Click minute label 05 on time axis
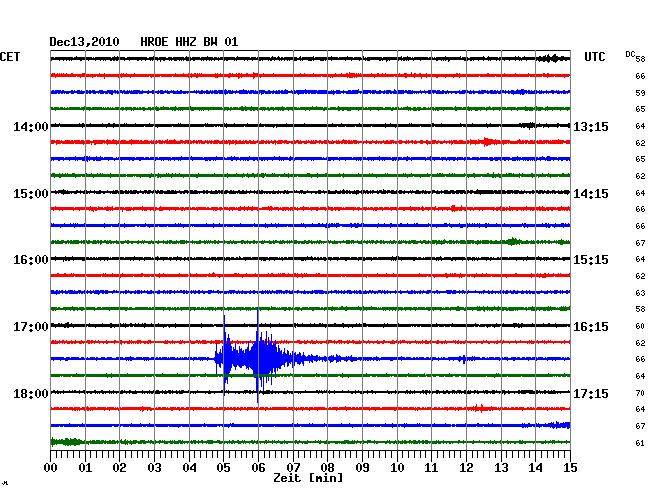Viewport: 650px width, 494px height. point(223,467)
